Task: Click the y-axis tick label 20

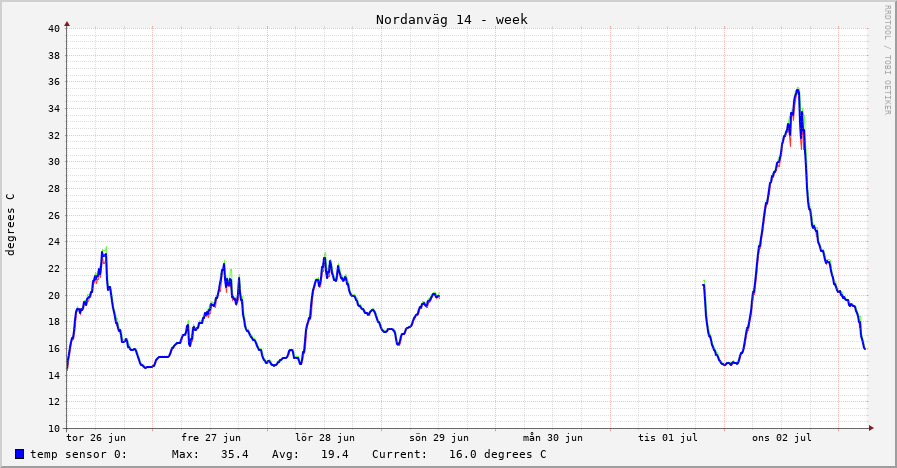Action: pos(54,296)
